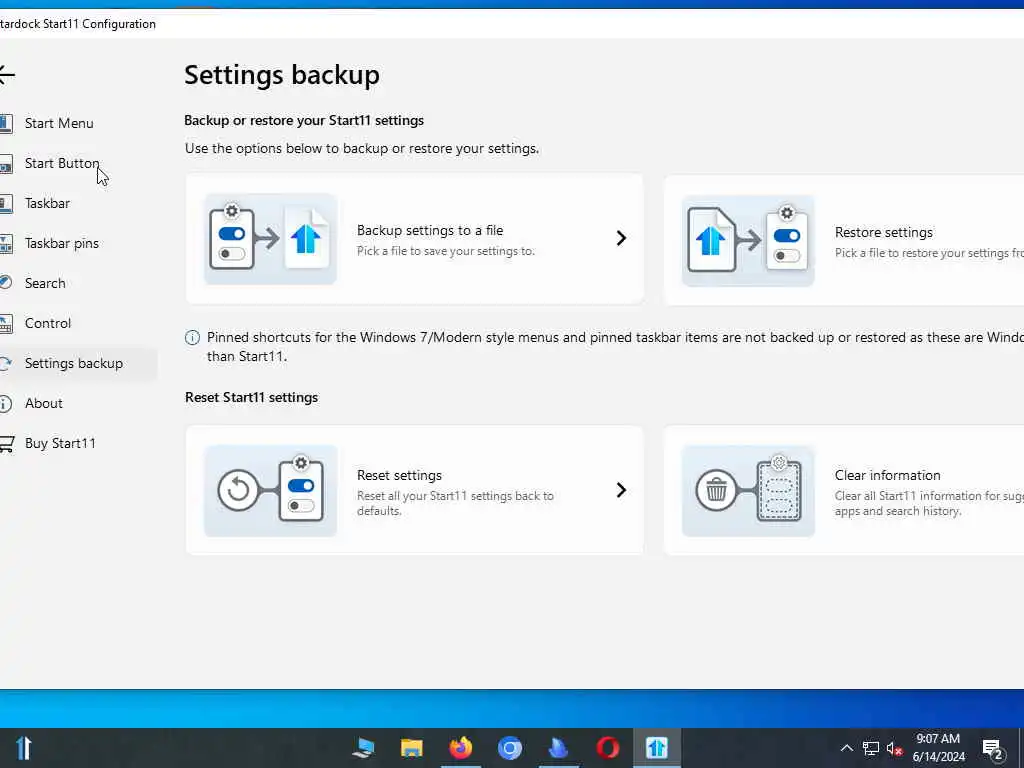Open the Start Menu section
Viewport: 1024px width, 768px height.
[59, 123]
